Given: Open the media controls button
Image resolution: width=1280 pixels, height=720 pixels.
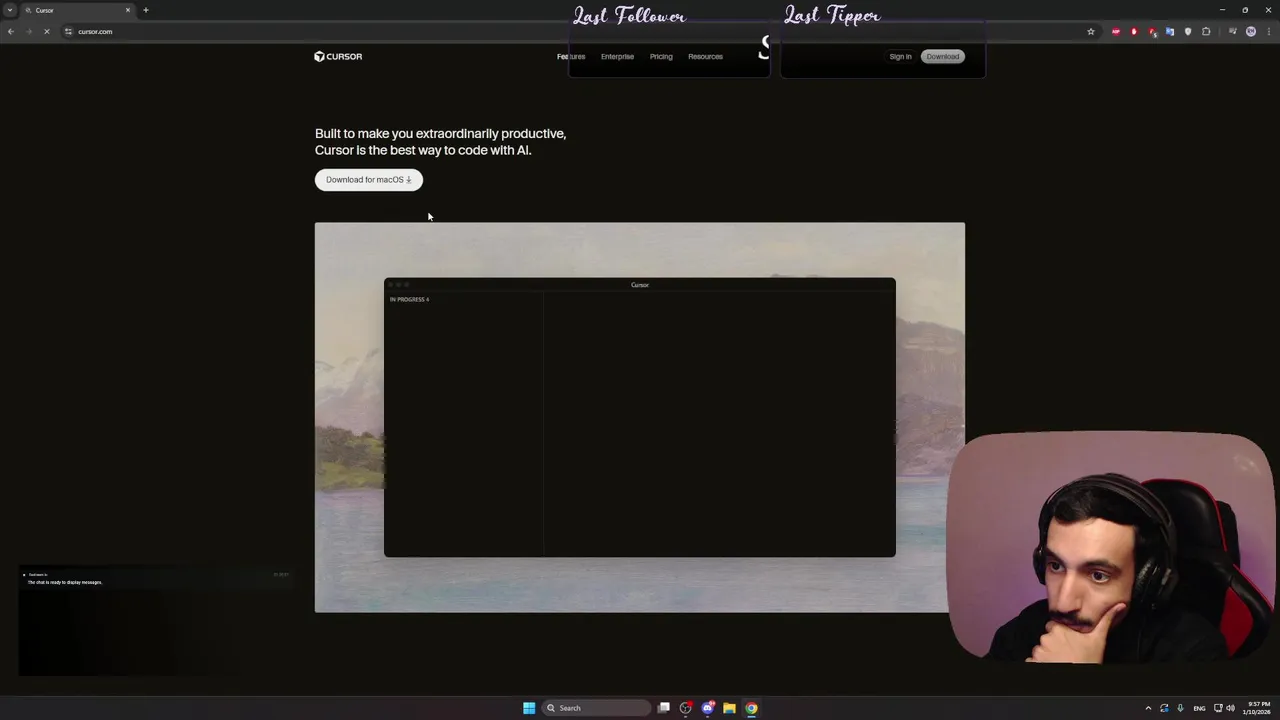Looking at the screenshot, I should tap(1233, 31).
